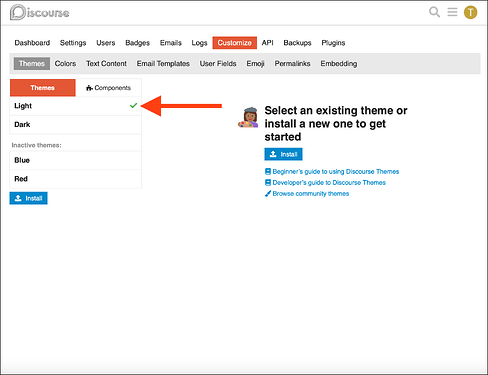Open the Settings admin tab
This screenshot has height=375, width=488.
(x=73, y=43)
